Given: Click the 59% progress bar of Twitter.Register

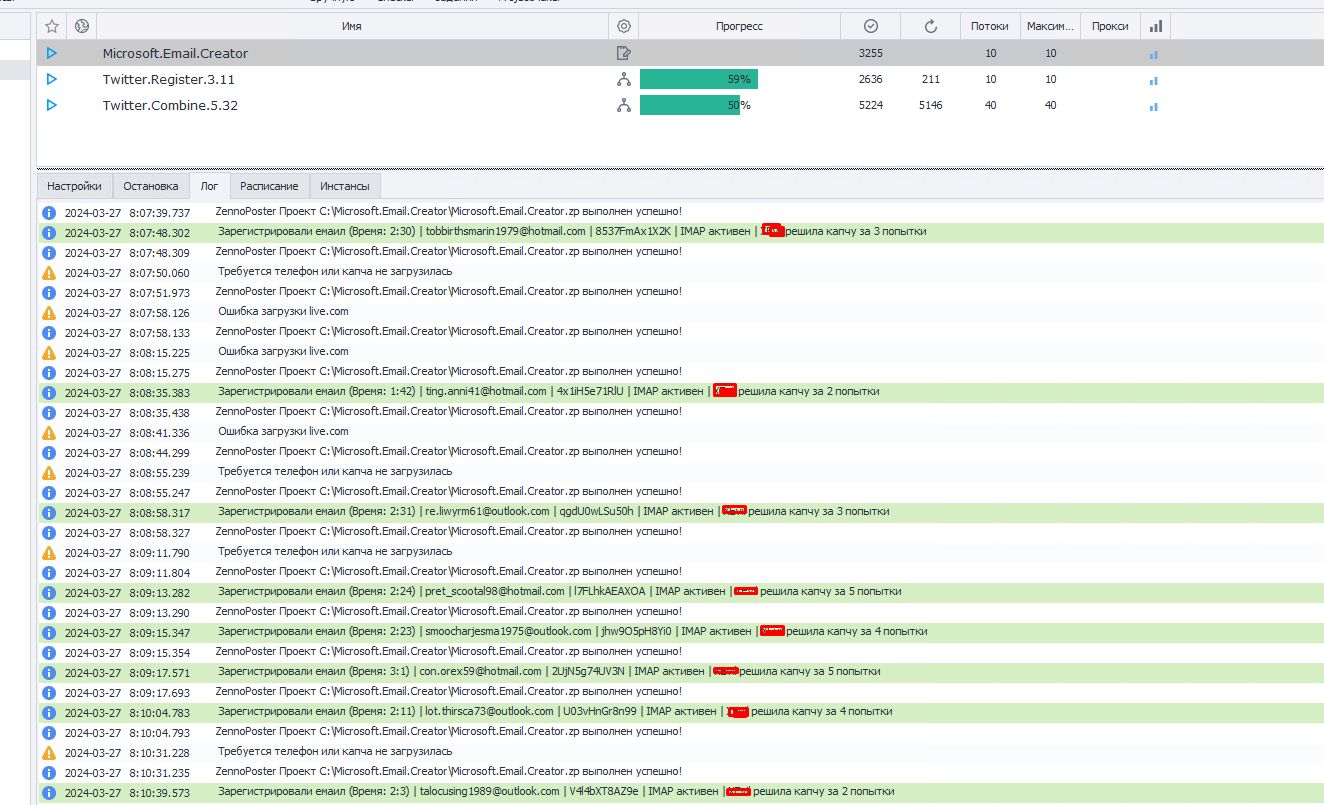Looking at the screenshot, I should pos(699,79).
